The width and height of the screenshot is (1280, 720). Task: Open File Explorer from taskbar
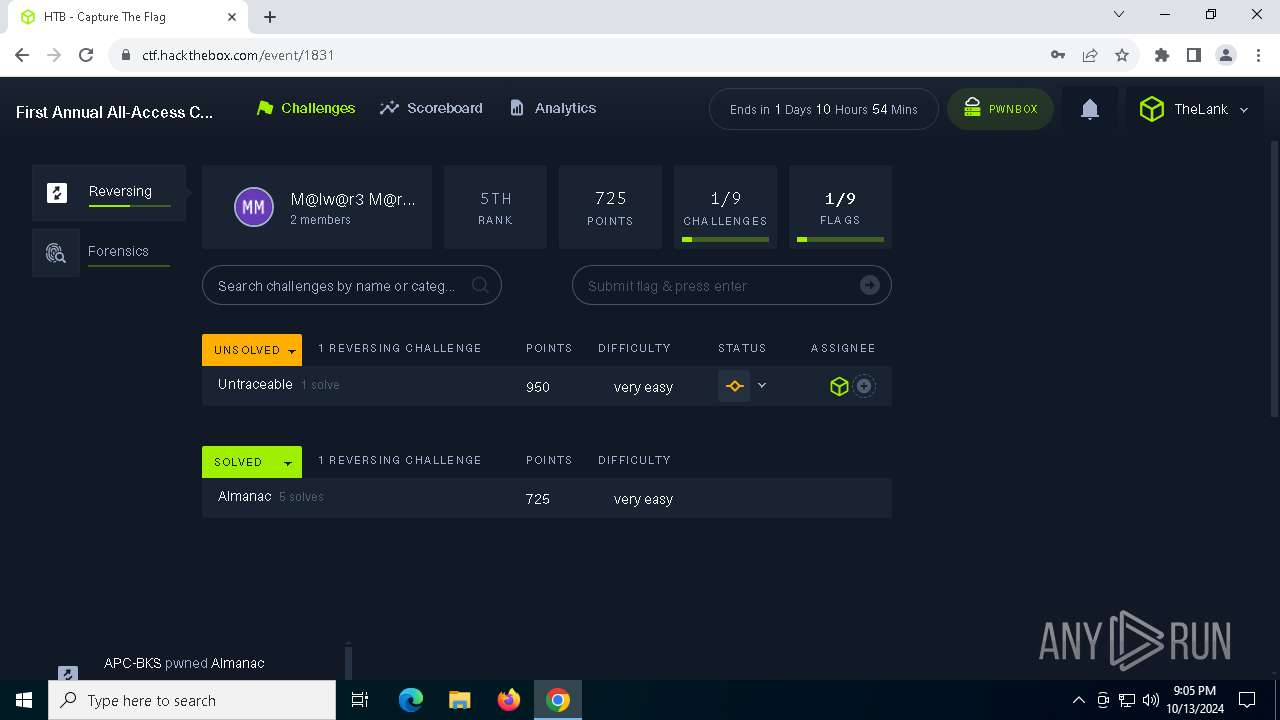click(x=460, y=700)
